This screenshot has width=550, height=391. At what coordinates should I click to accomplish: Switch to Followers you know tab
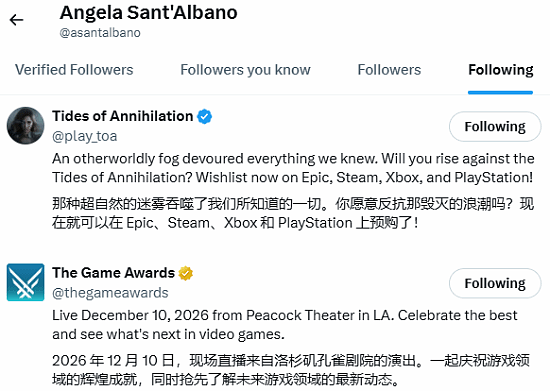pyautogui.click(x=245, y=70)
